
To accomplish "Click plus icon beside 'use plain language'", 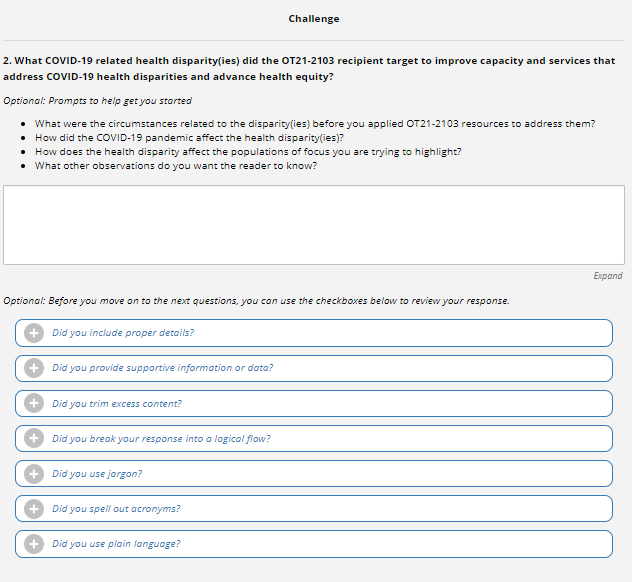I will tap(33, 544).
